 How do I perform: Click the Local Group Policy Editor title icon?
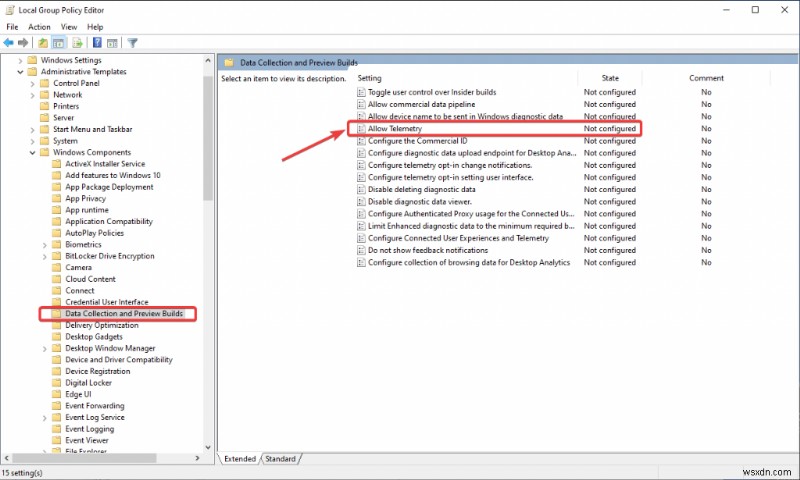coord(10,10)
